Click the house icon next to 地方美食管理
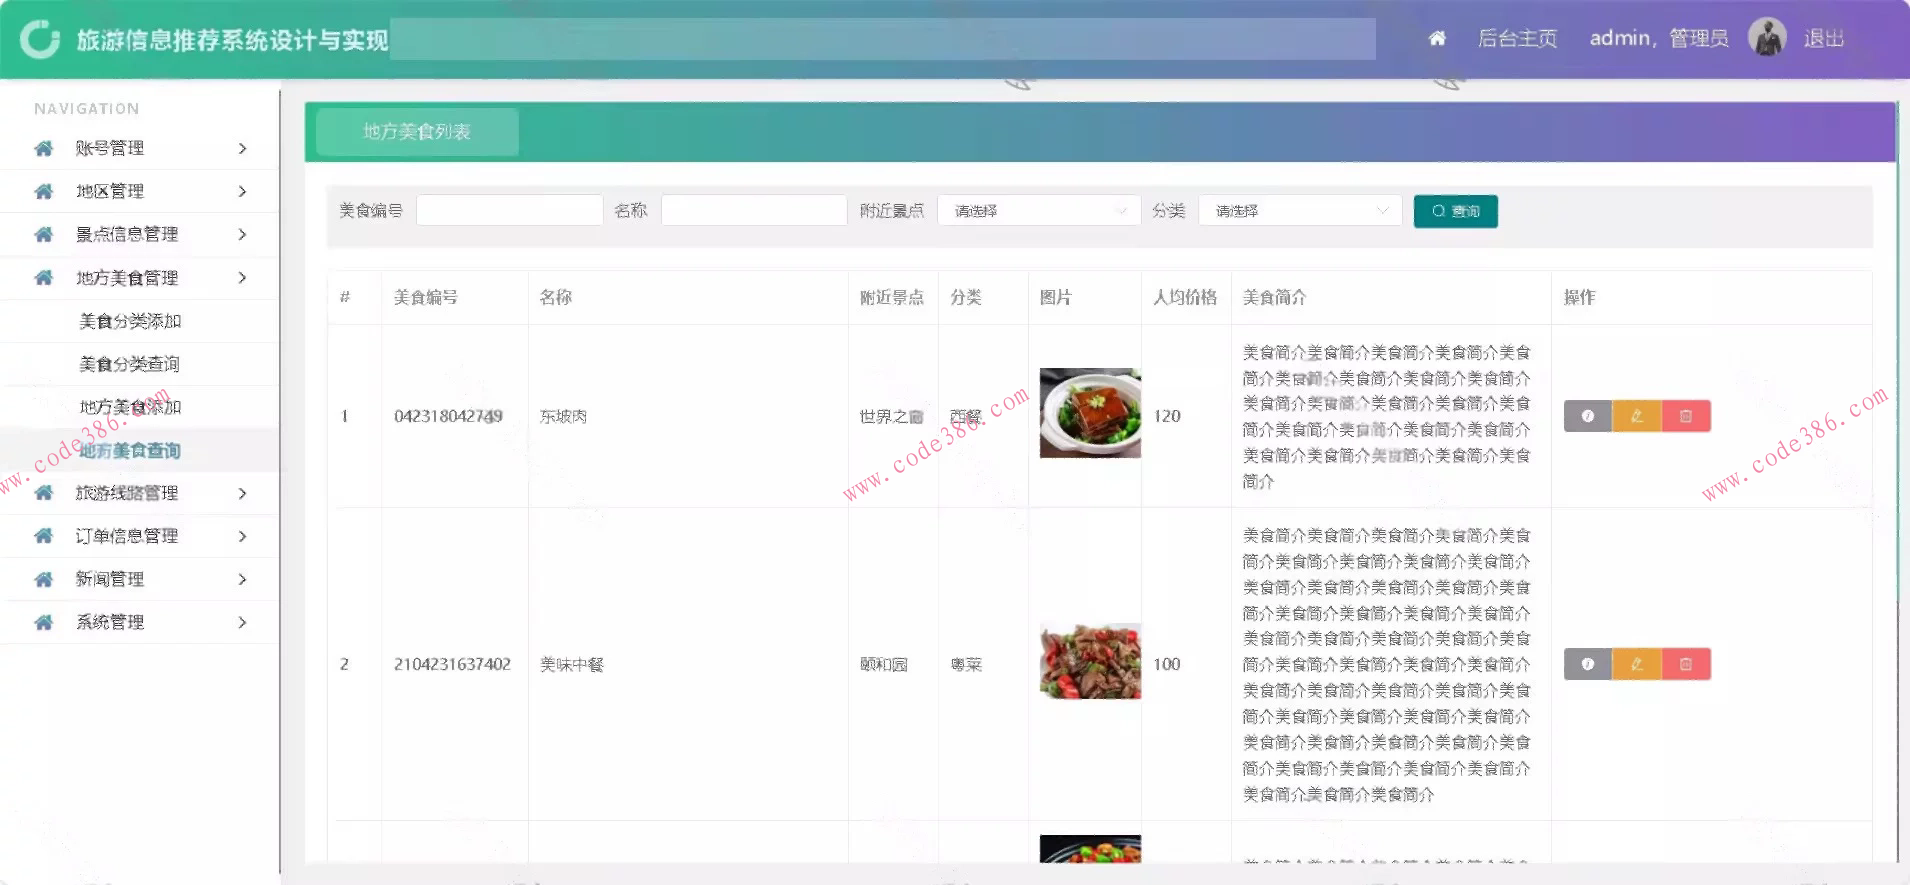1910x885 pixels. [44, 278]
